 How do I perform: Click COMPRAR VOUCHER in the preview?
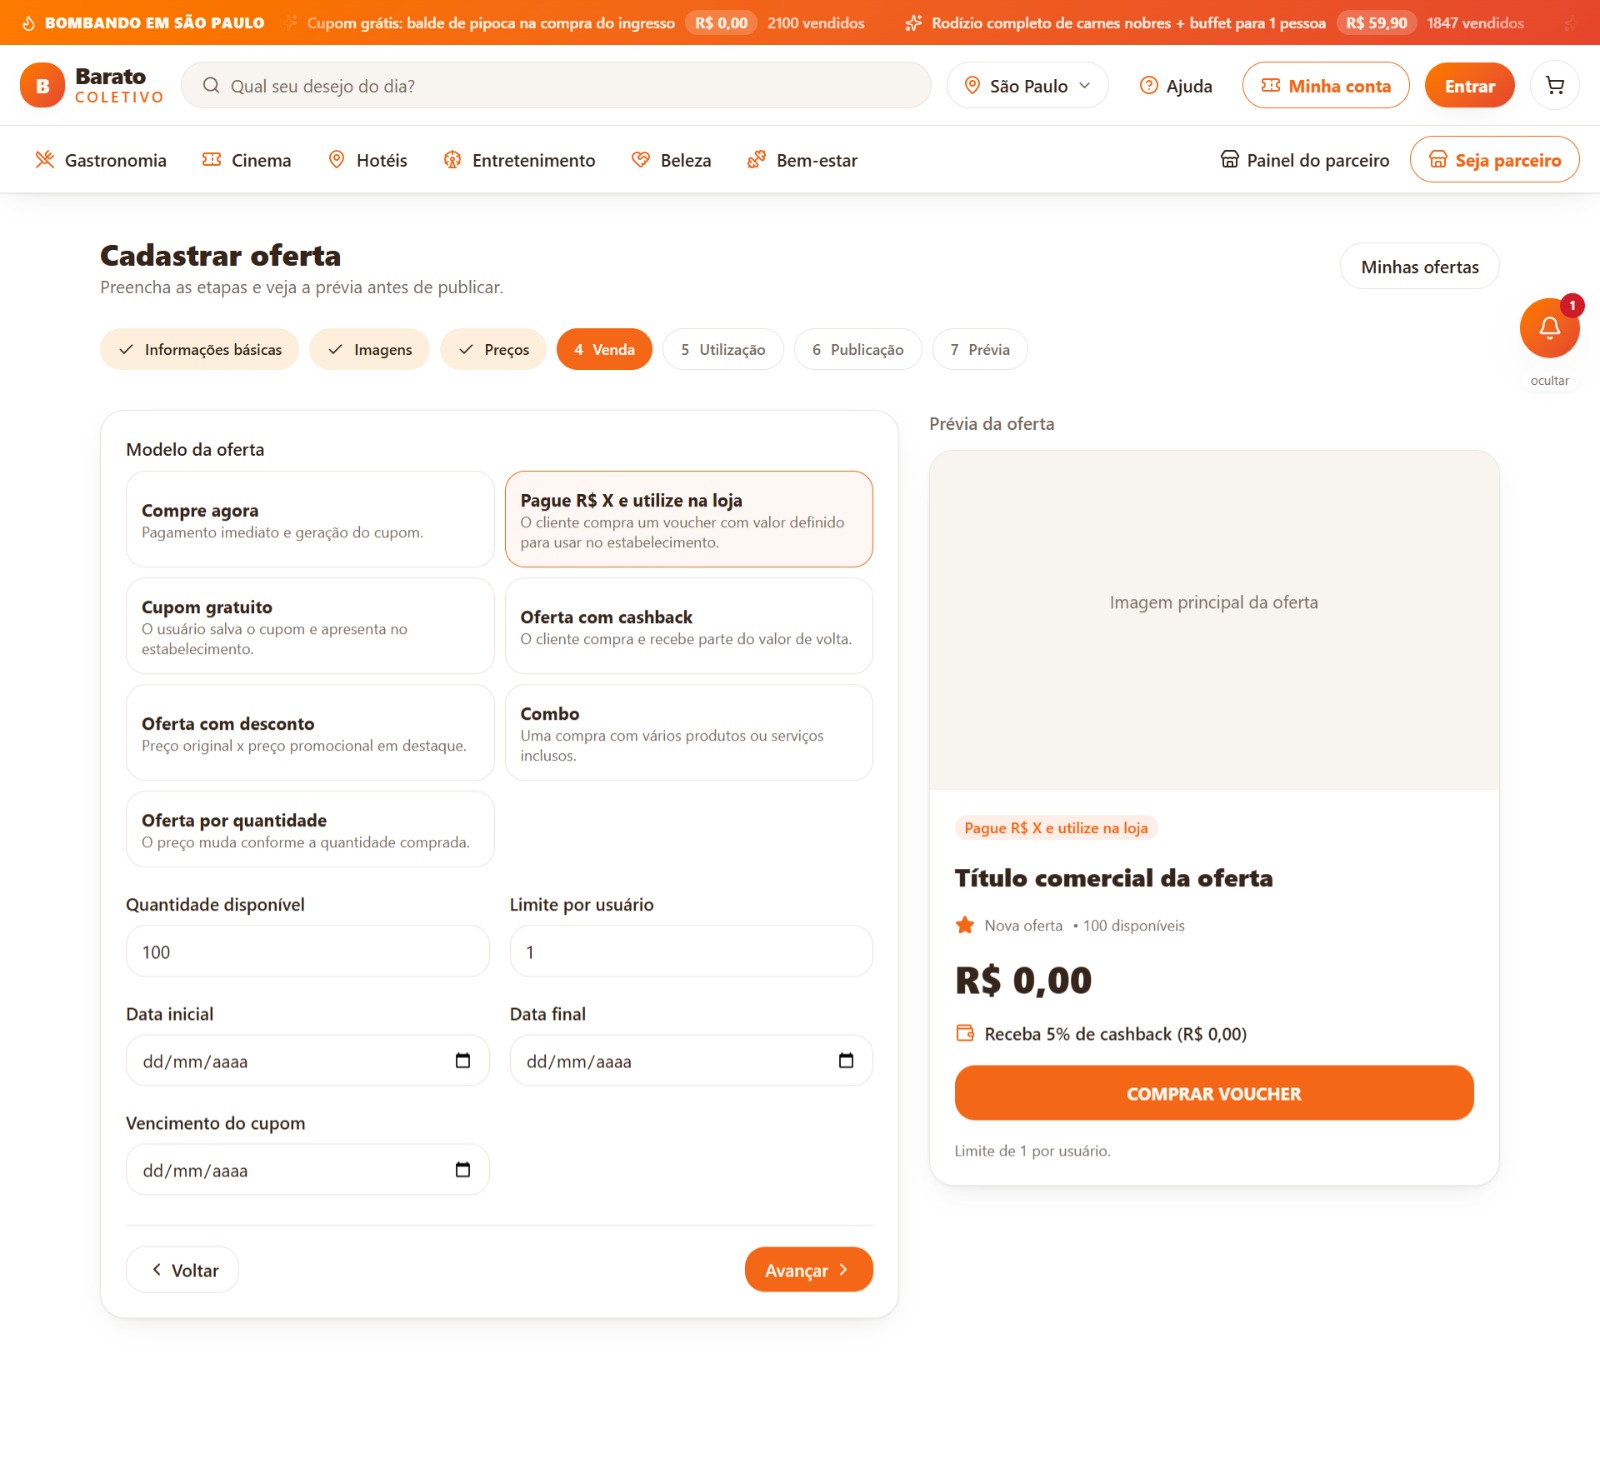pyautogui.click(x=1214, y=1093)
